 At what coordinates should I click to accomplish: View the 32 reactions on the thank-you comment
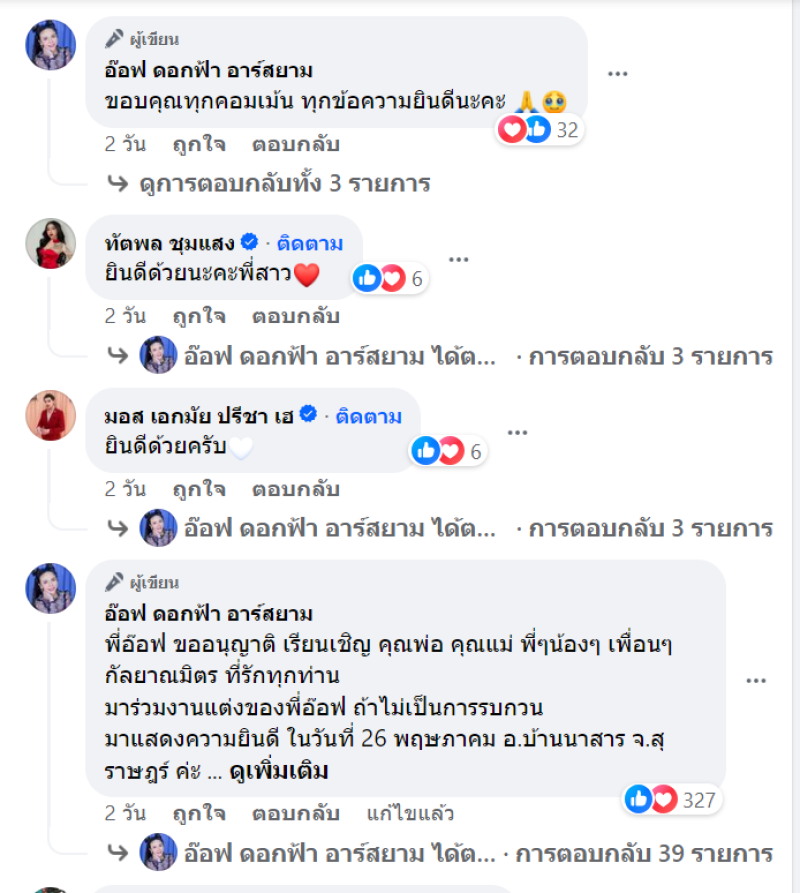click(540, 129)
